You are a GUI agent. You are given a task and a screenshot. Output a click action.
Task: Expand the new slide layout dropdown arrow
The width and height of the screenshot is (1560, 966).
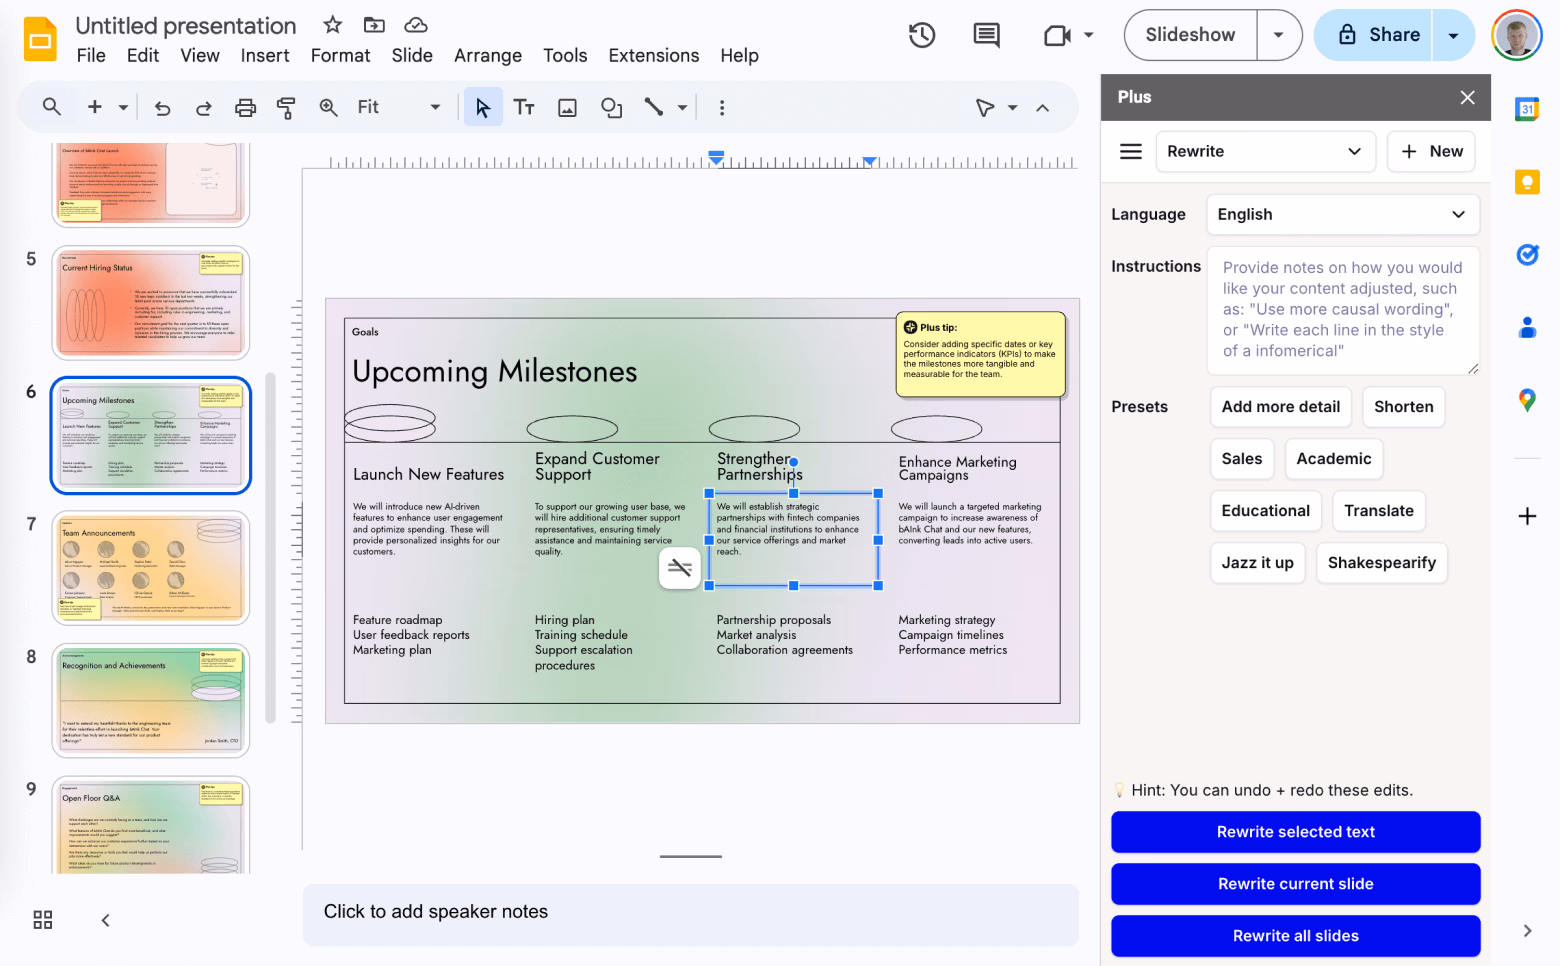[x=123, y=107]
